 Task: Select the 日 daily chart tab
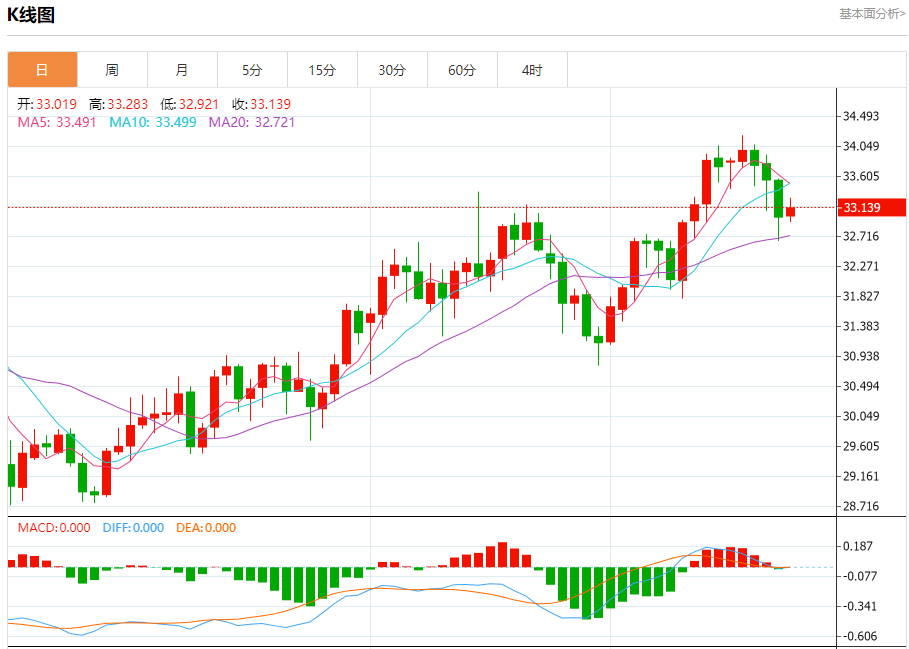point(42,70)
